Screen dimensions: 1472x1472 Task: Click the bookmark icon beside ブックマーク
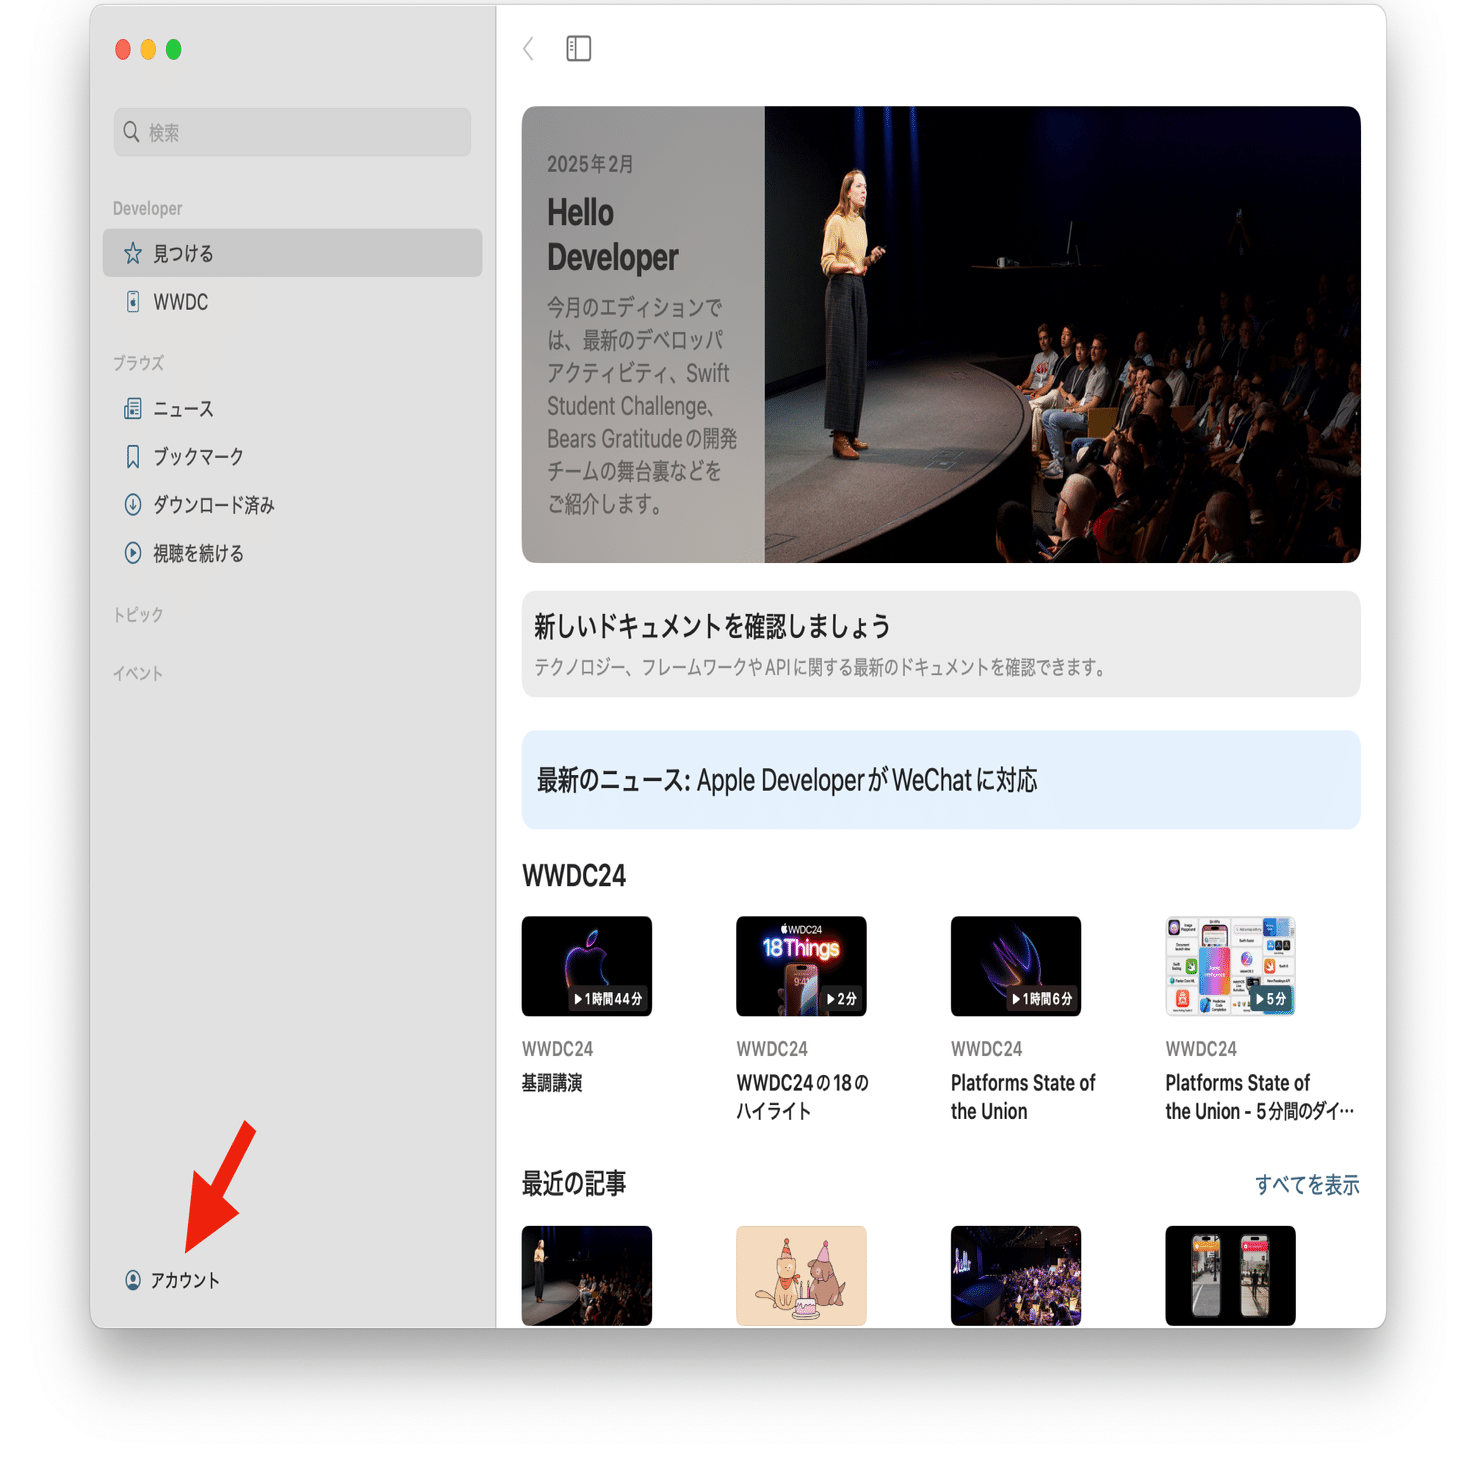tap(133, 457)
